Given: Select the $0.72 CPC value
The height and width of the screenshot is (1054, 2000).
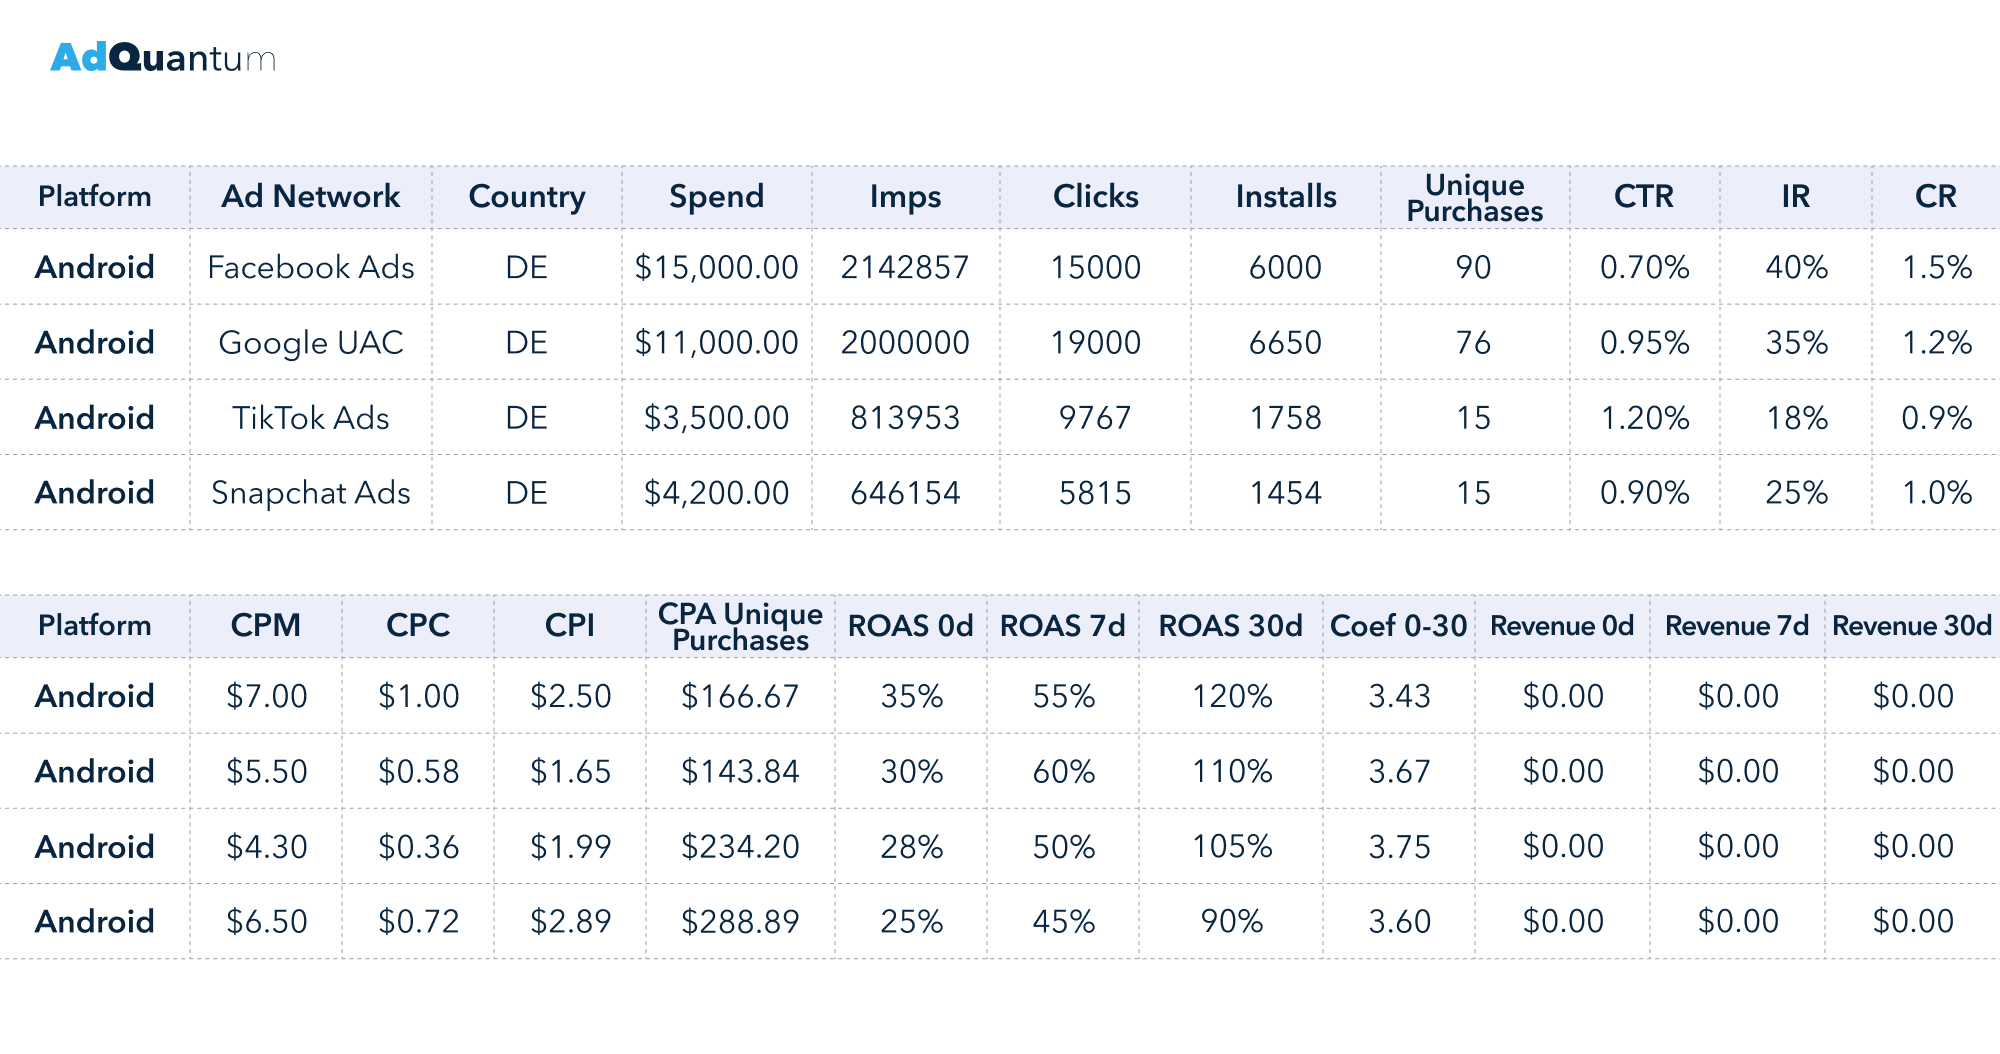Looking at the screenshot, I should tap(418, 922).
